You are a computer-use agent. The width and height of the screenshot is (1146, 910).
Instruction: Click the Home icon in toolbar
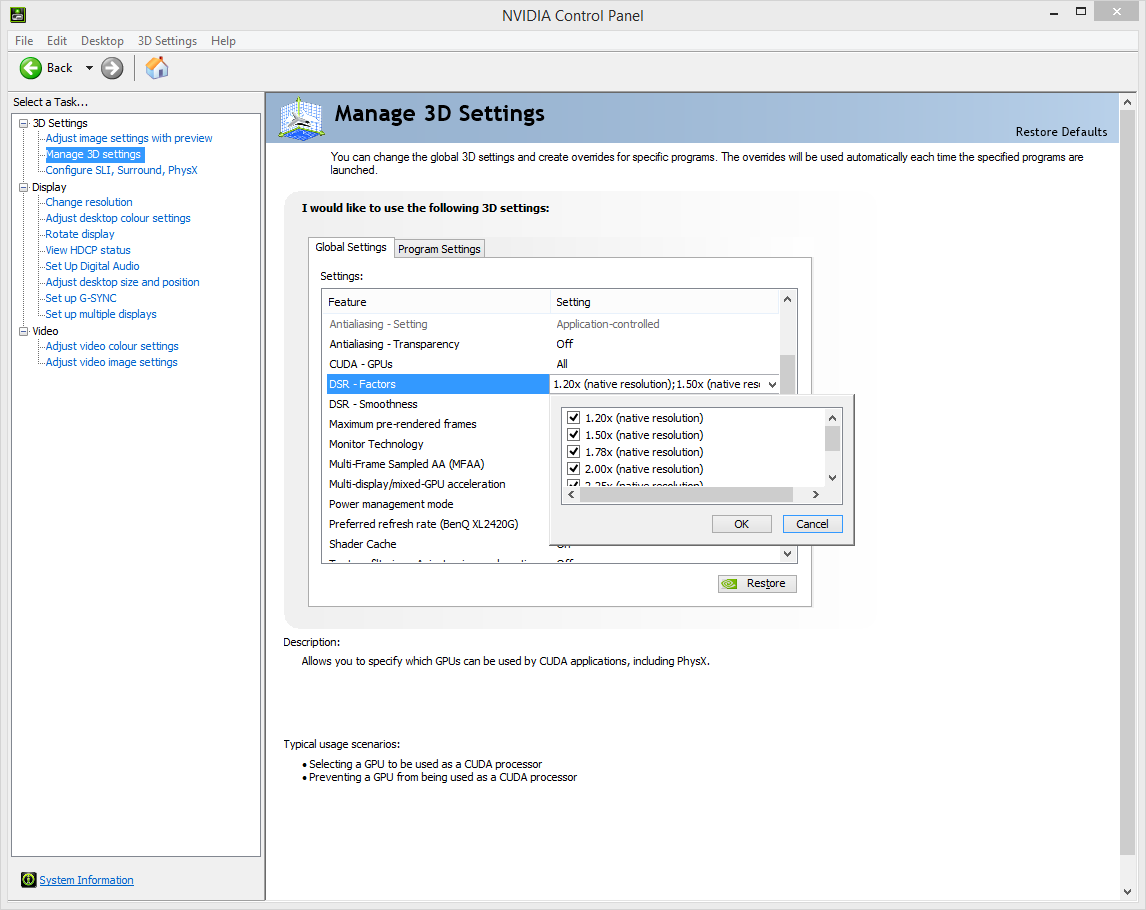[157, 68]
